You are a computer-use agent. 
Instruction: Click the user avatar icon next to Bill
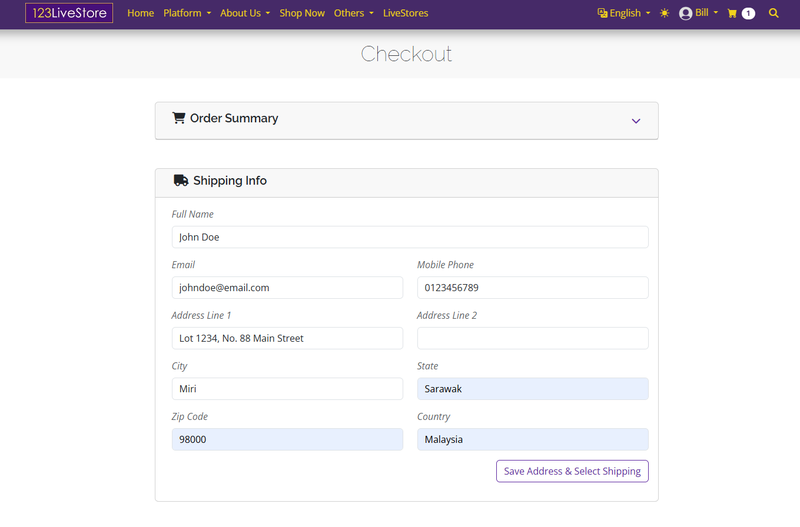[685, 14]
